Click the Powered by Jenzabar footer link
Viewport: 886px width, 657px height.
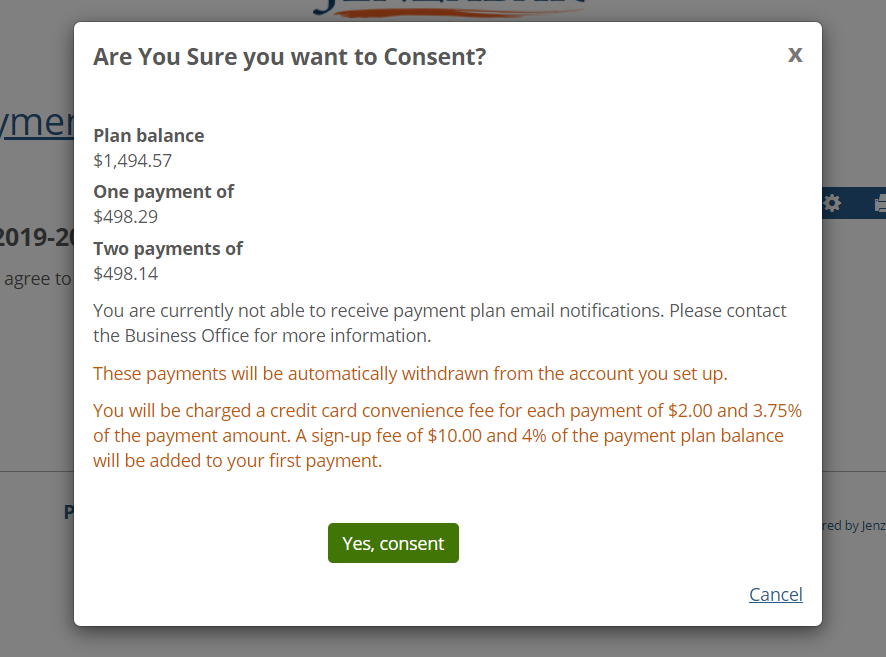tap(856, 525)
